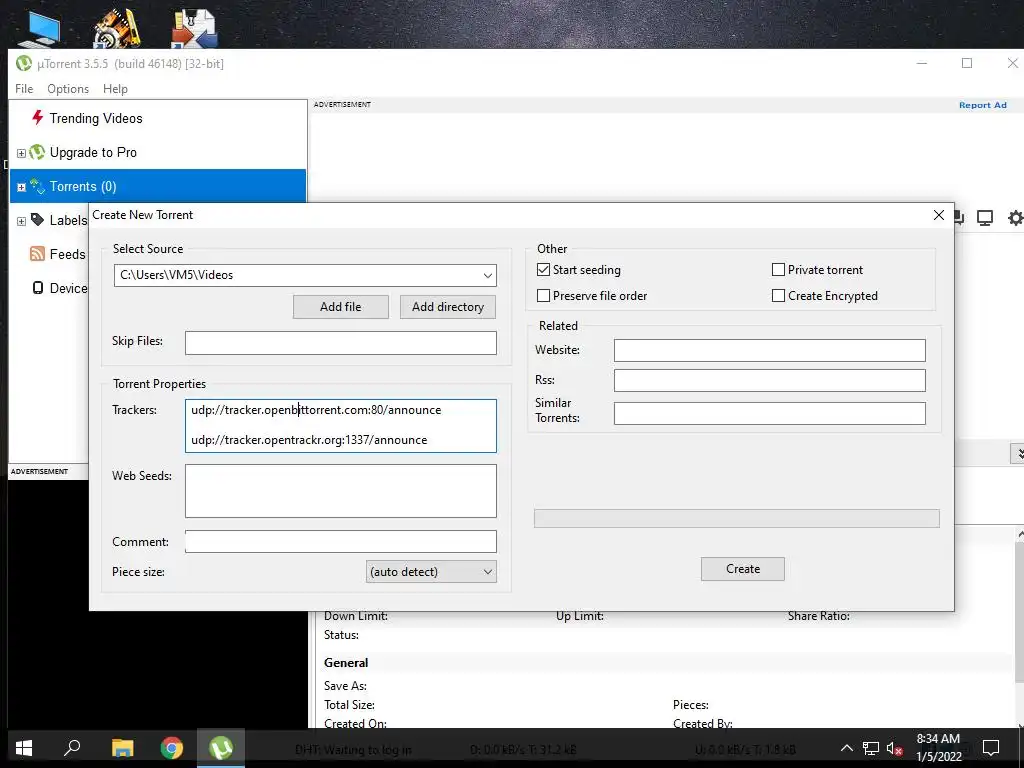Expand the Upgrade to Pro tree node

tap(21, 153)
